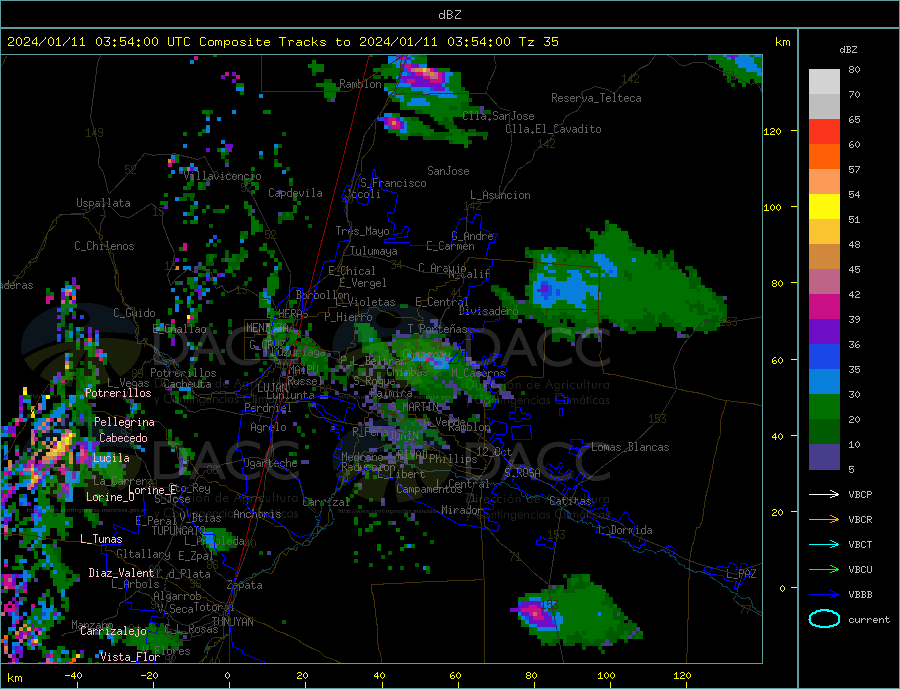The width and height of the screenshot is (900, 689).
Task: Click the green VBCU arrow legend icon
Action: click(x=824, y=569)
